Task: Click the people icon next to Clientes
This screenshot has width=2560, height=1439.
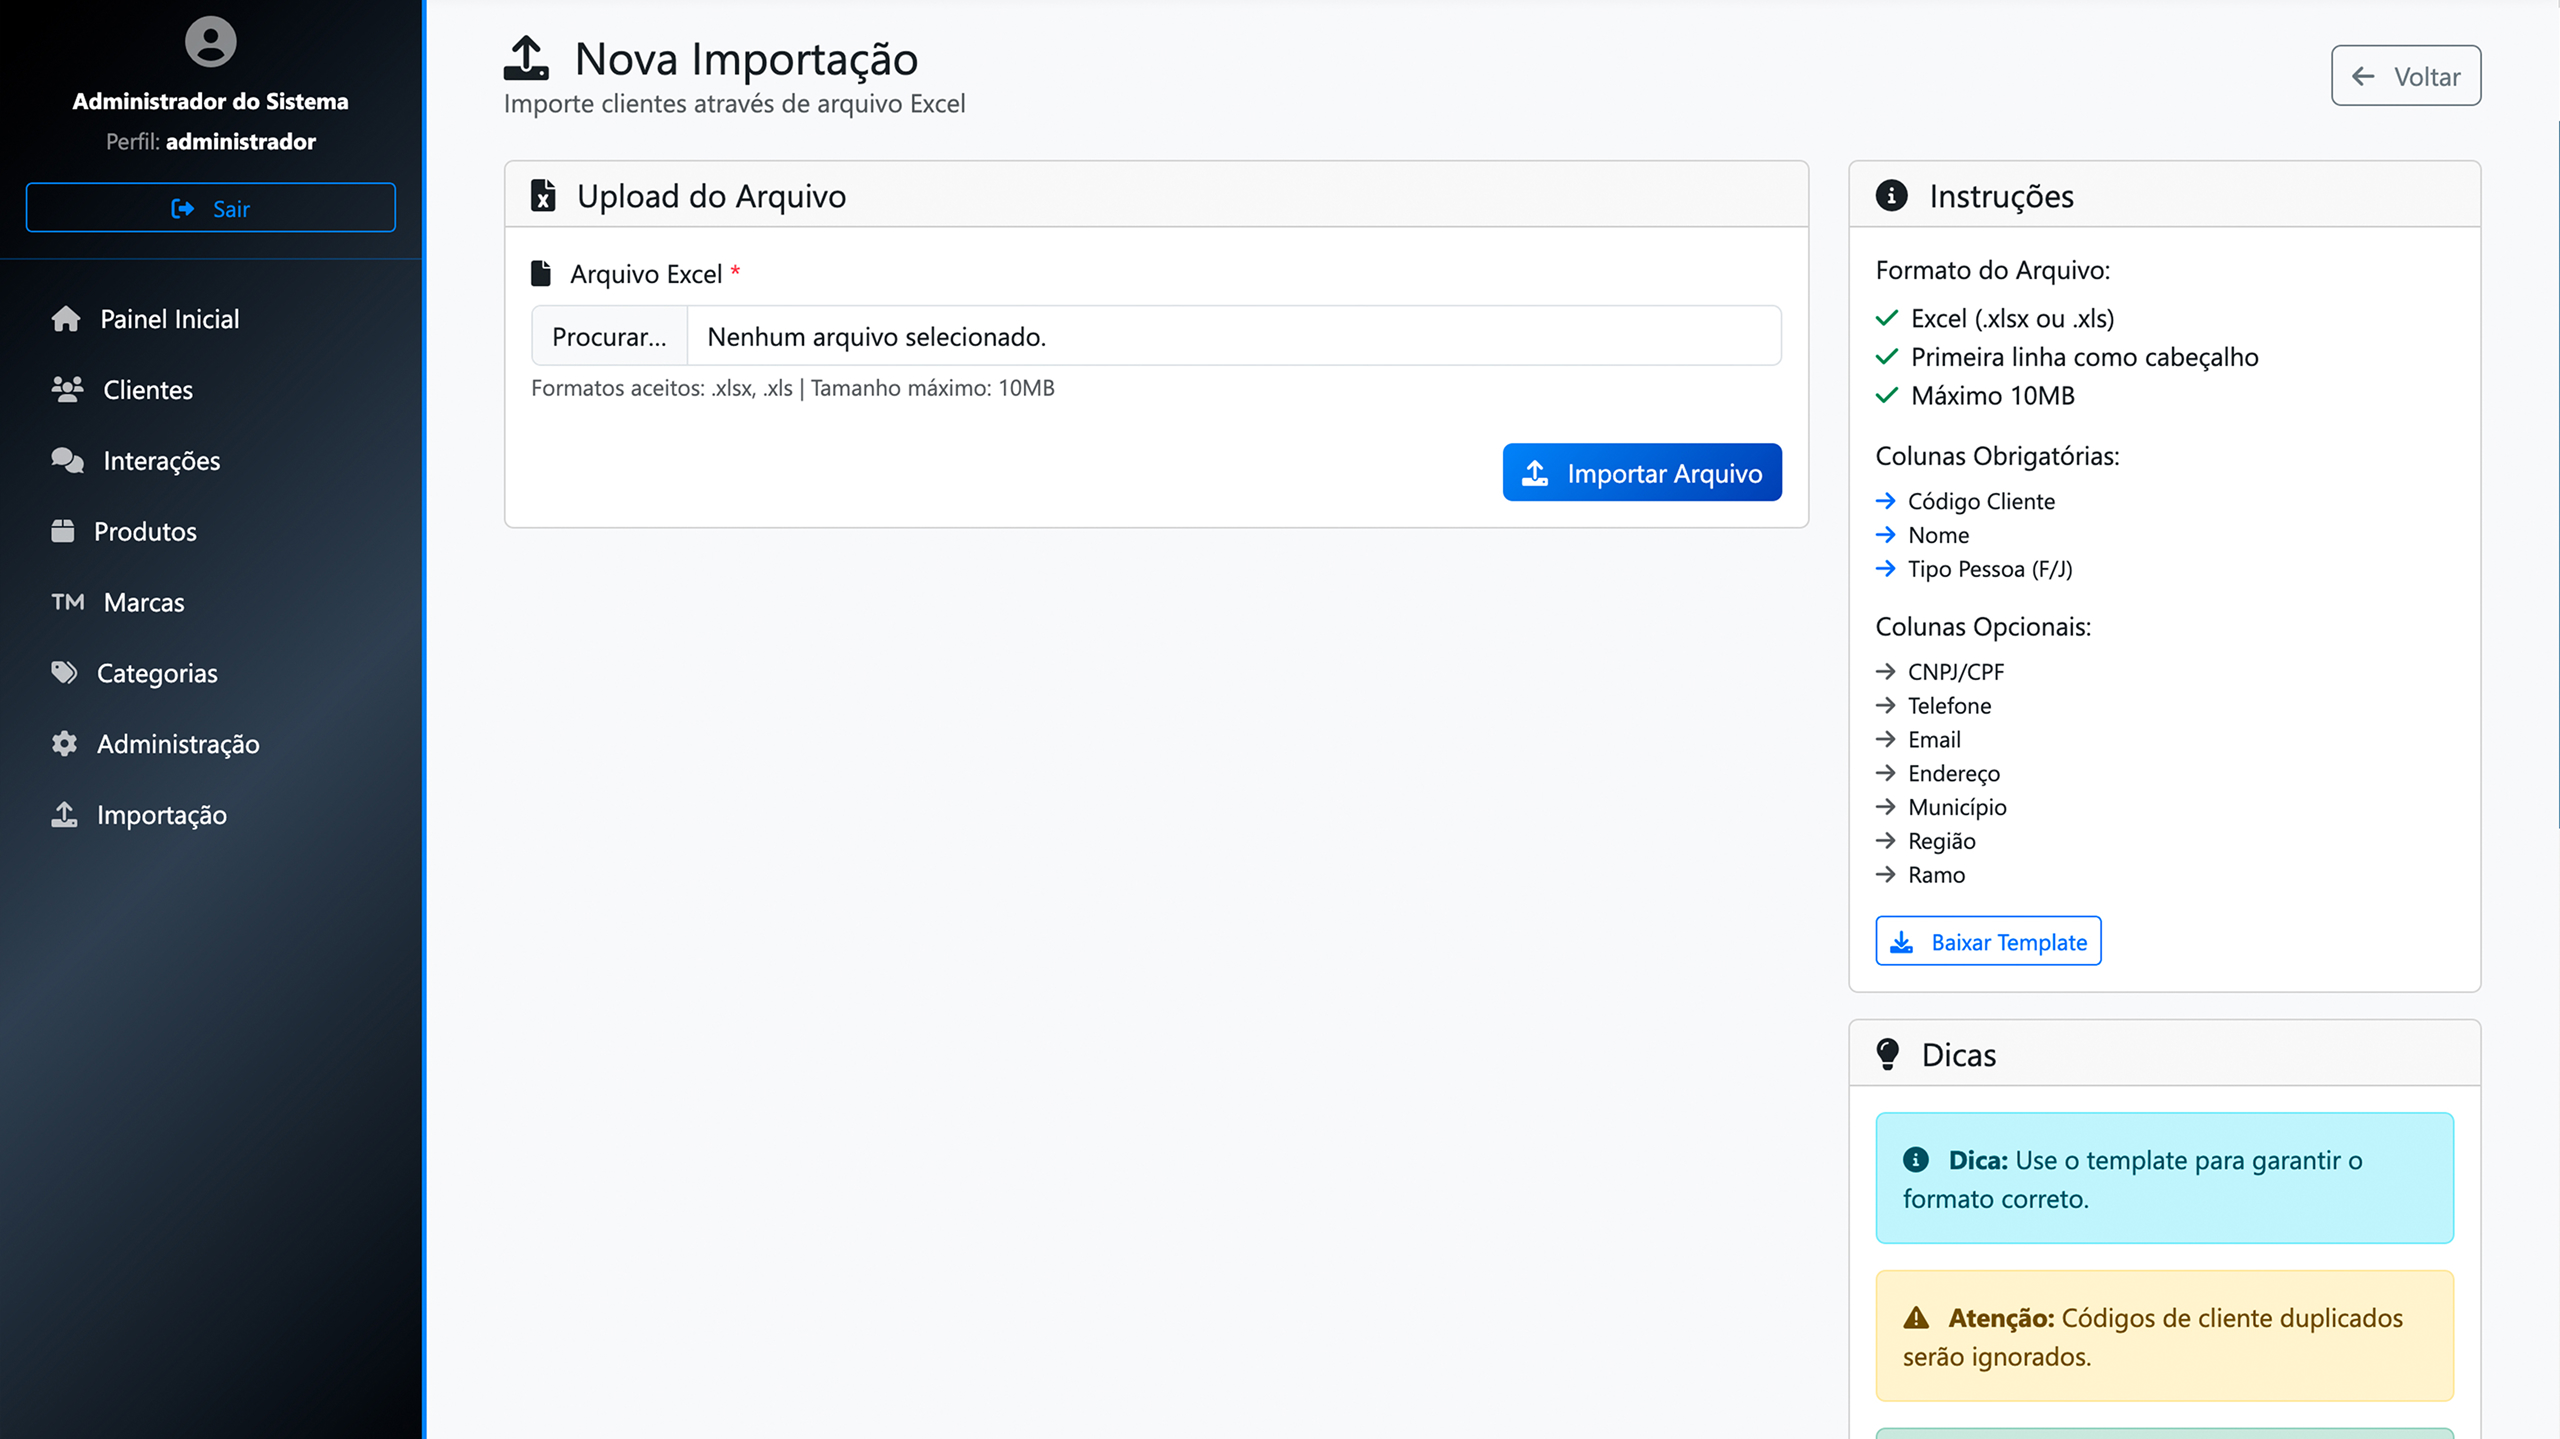Action: click(x=67, y=389)
